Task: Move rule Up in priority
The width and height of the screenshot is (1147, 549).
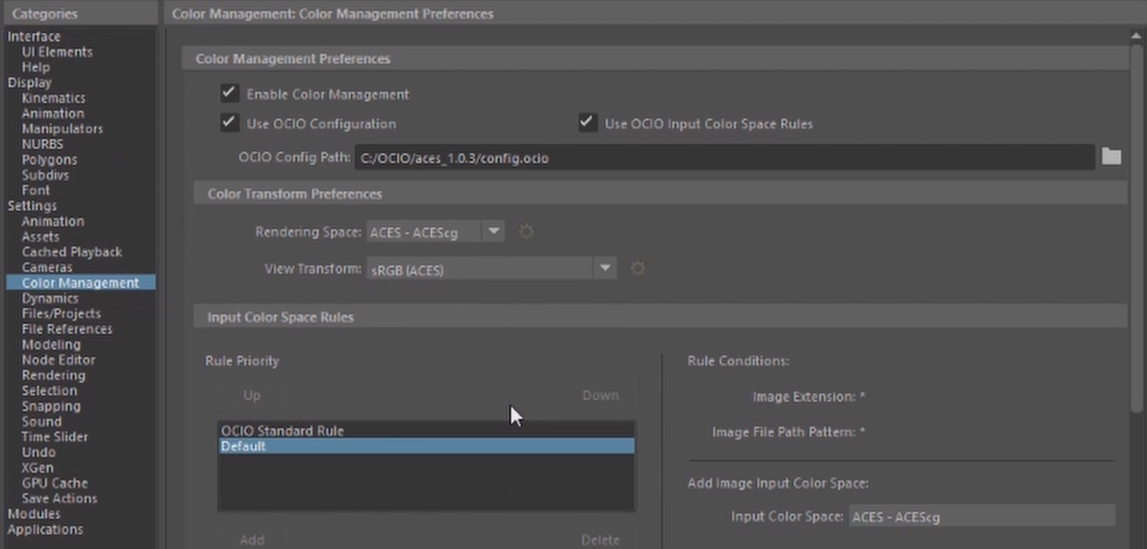Action: 252,395
